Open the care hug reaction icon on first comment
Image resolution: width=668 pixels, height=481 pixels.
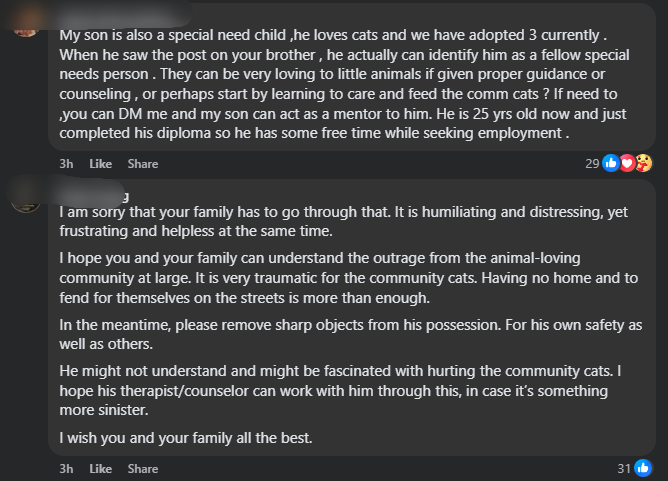(x=643, y=163)
